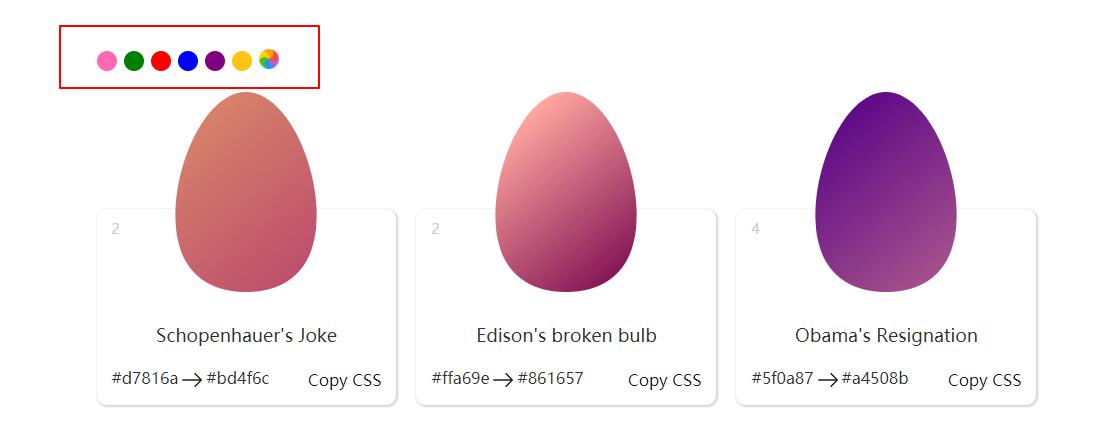
Task: Show all colors with rainbow dot
Action: pyautogui.click(x=269, y=59)
